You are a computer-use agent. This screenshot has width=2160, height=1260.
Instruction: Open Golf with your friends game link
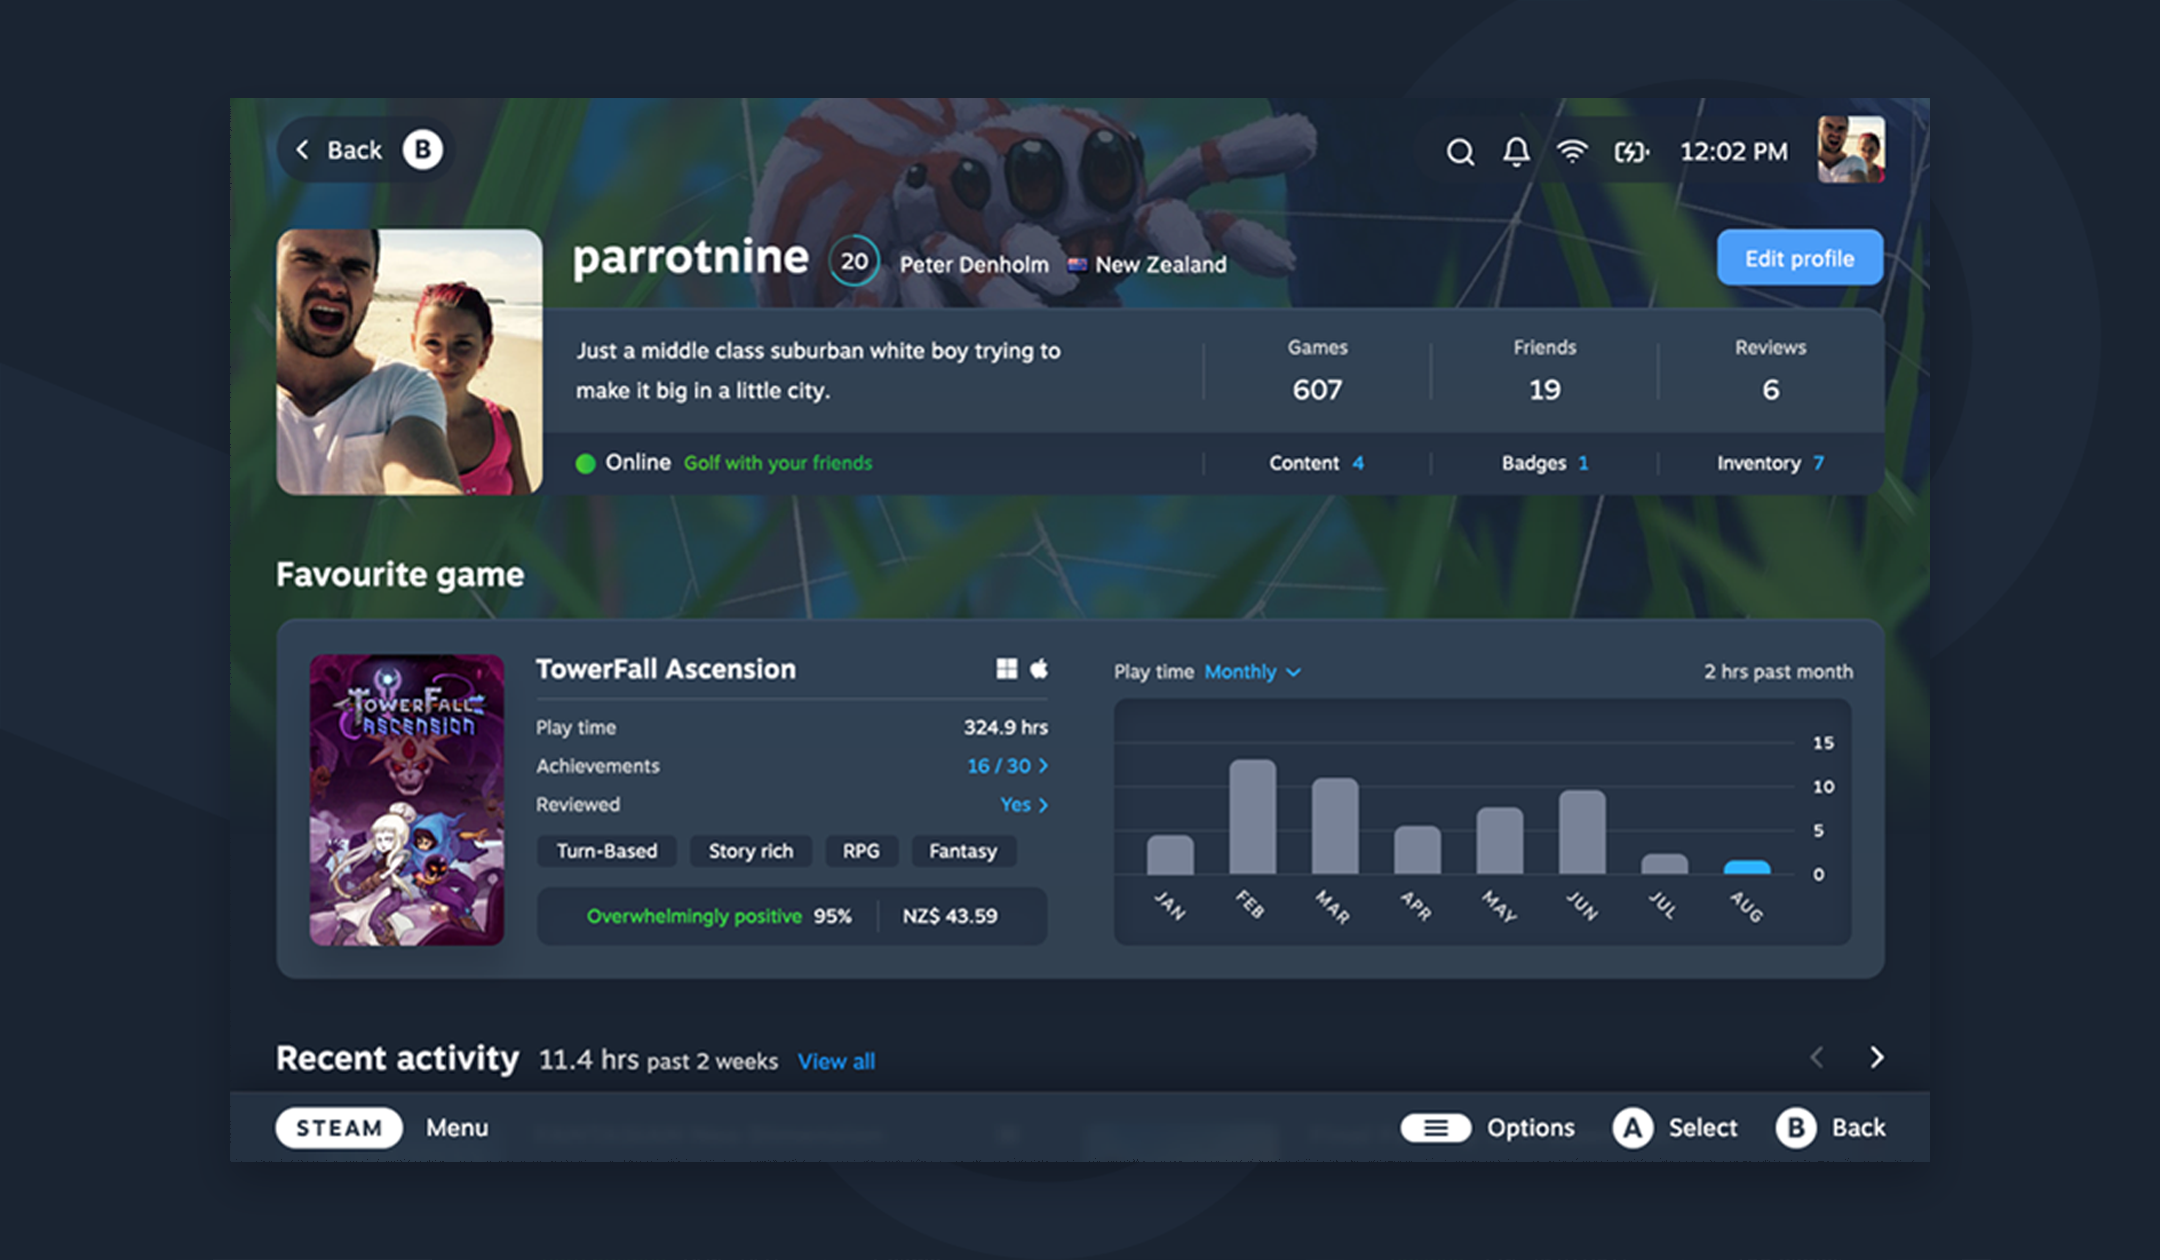pyautogui.click(x=778, y=463)
